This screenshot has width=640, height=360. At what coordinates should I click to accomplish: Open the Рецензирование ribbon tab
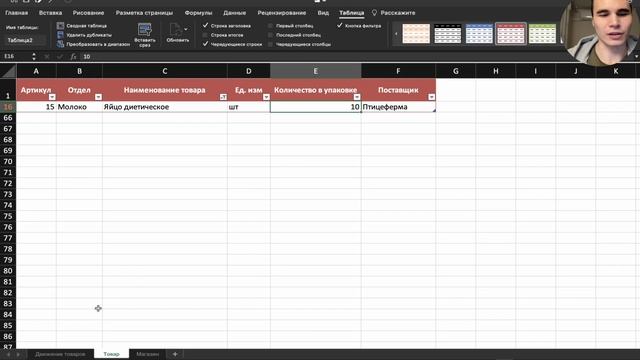coord(282,13)
